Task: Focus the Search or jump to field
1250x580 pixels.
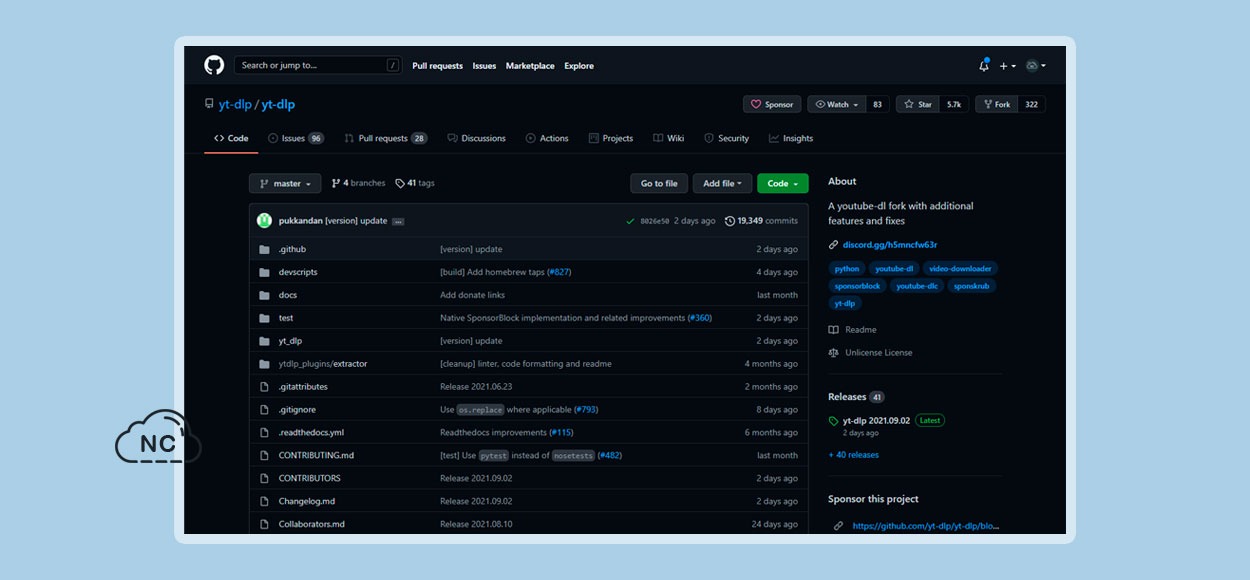Action: (x=318, y=65)
